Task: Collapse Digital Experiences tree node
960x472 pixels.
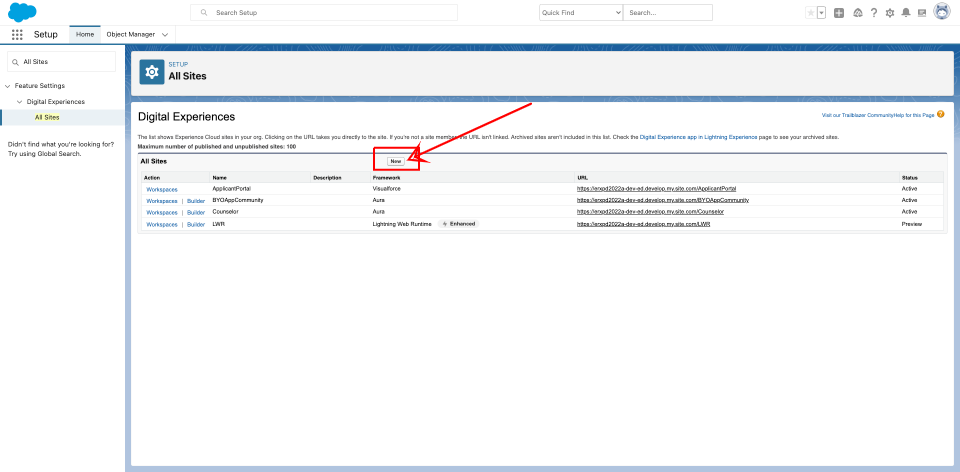Action: (19, 101)
